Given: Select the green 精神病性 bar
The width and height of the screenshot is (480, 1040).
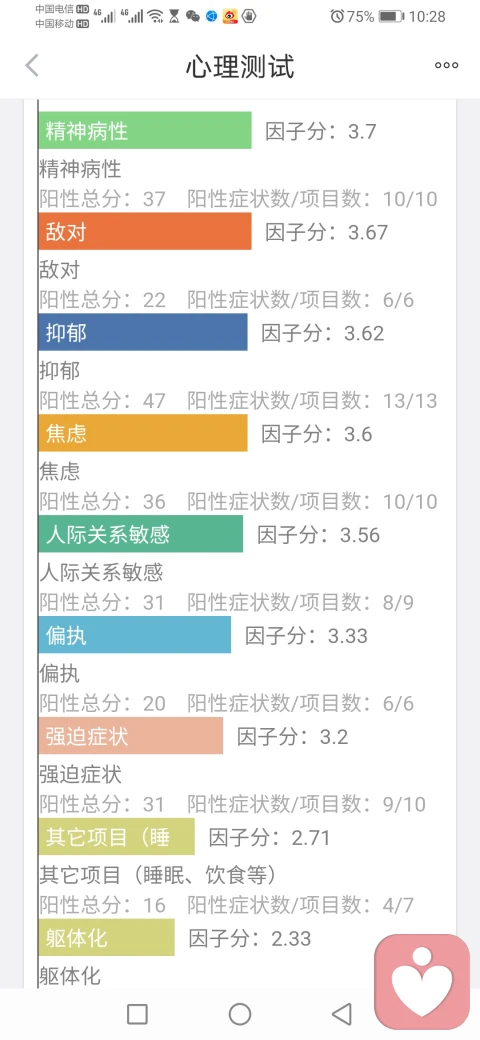Looking at the screenshot, I should [145, 131].
